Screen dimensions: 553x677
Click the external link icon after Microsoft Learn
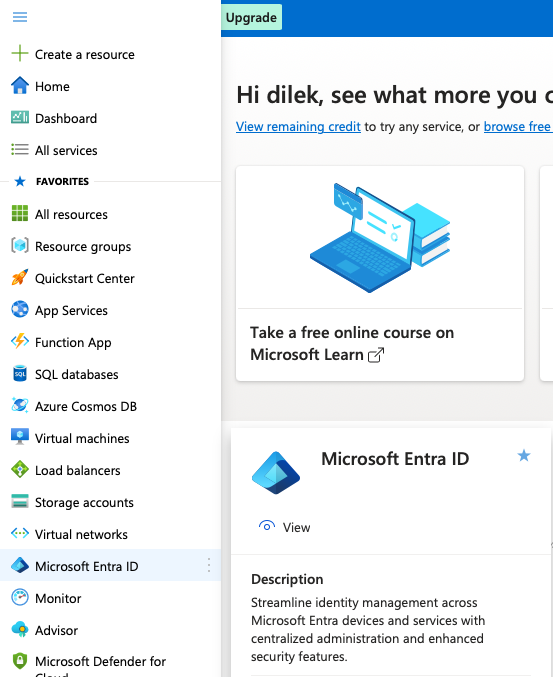tap(376, 355)
